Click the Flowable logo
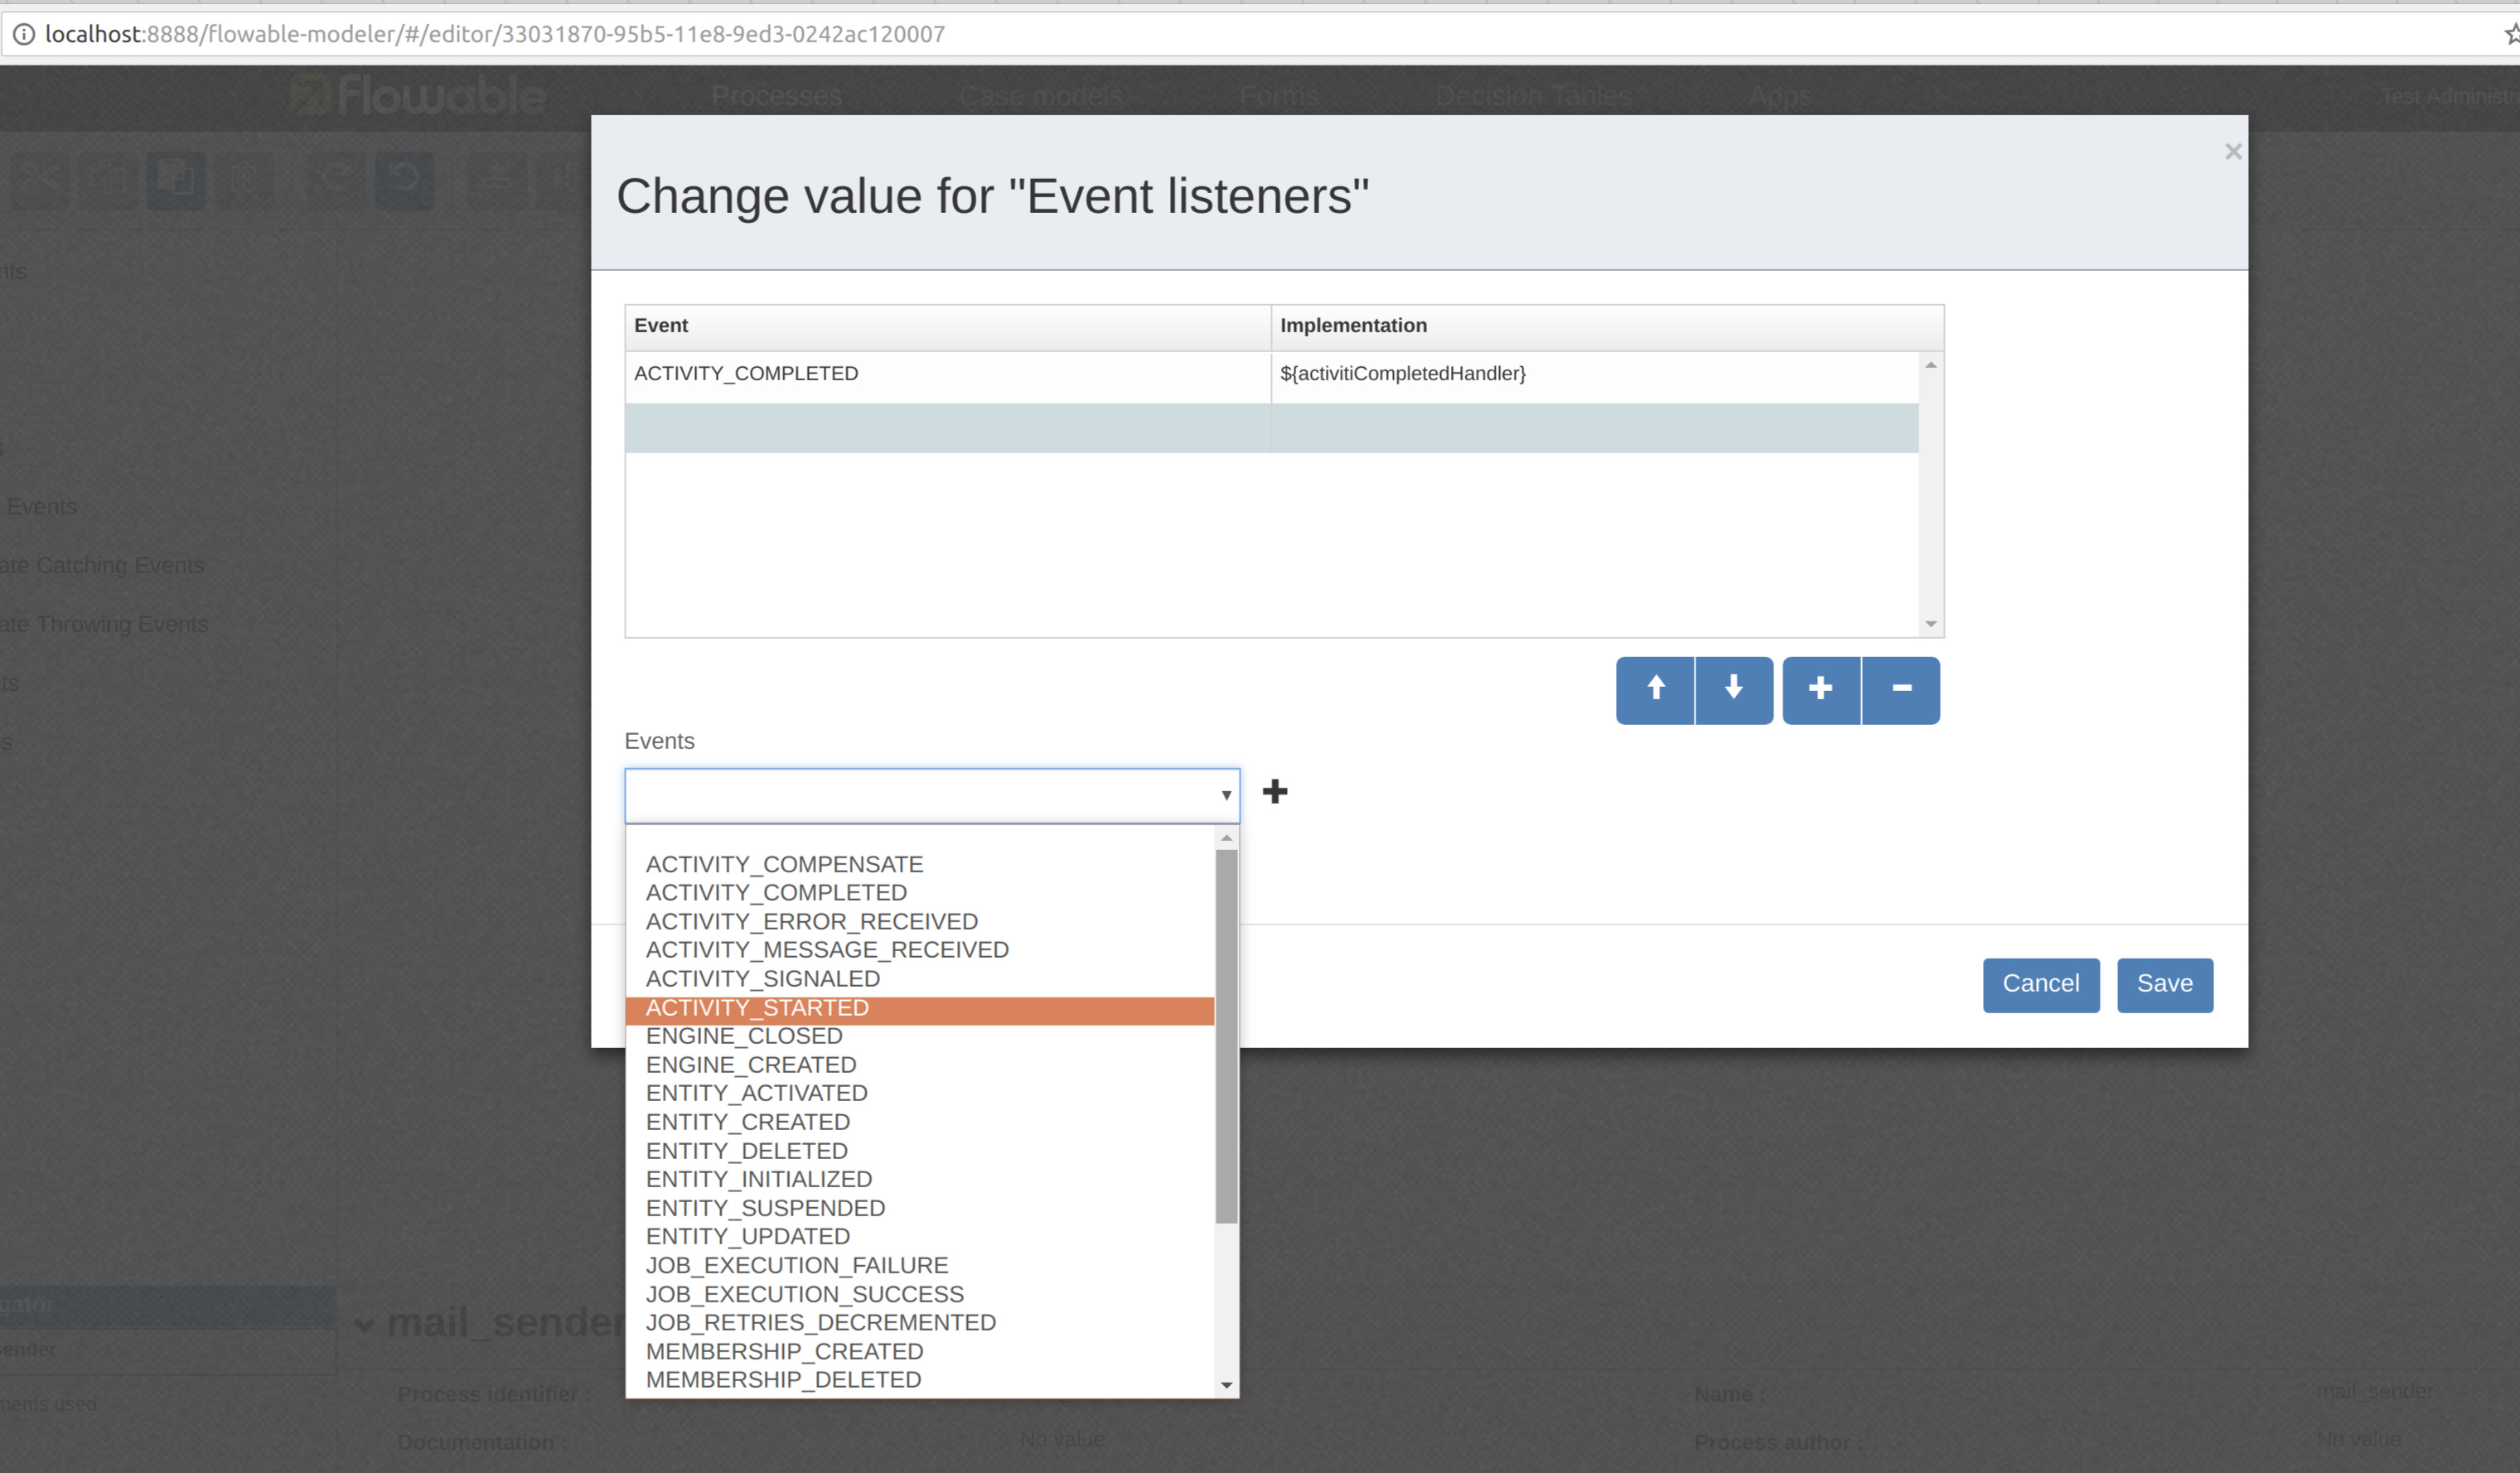2520x1473 pixels. click(x=418, y=95)
